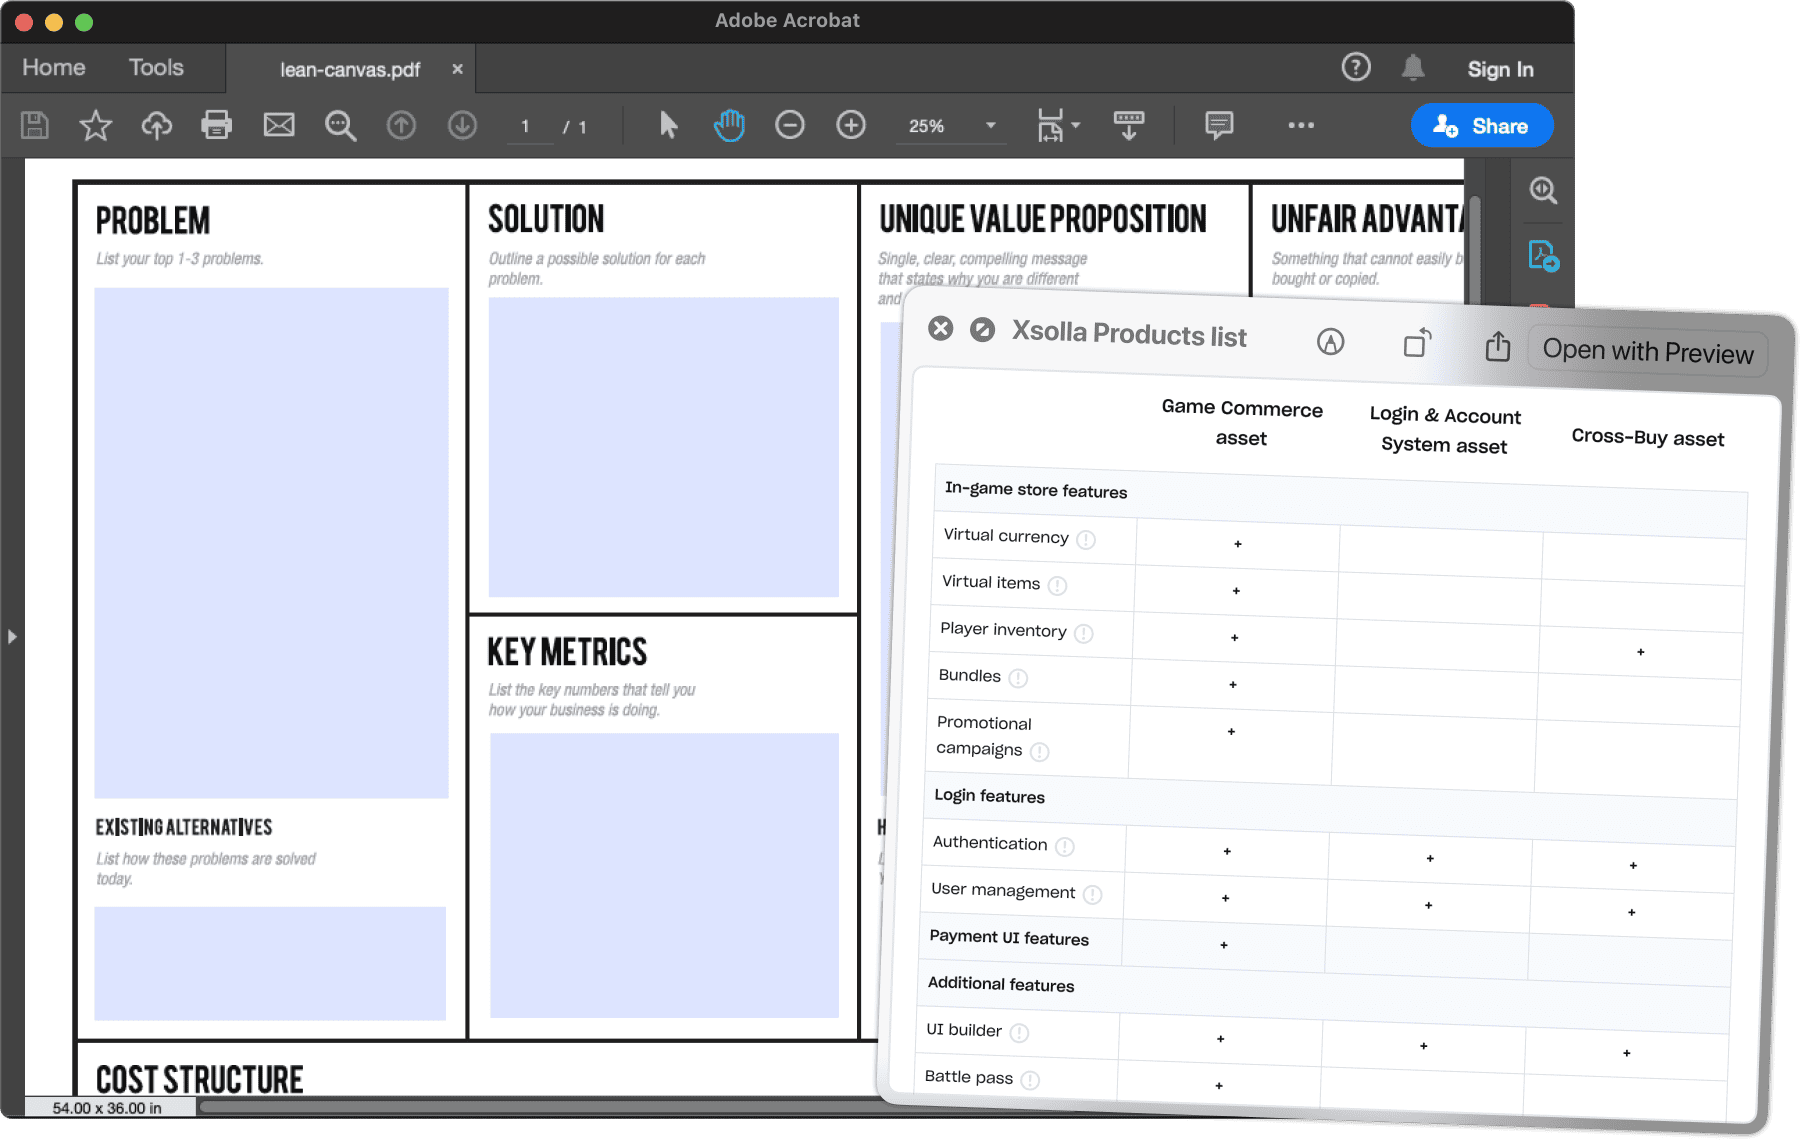The image size is (1801, 1141).
Task: Expand the left navigation pane arrow
Action: coord(12,636)
